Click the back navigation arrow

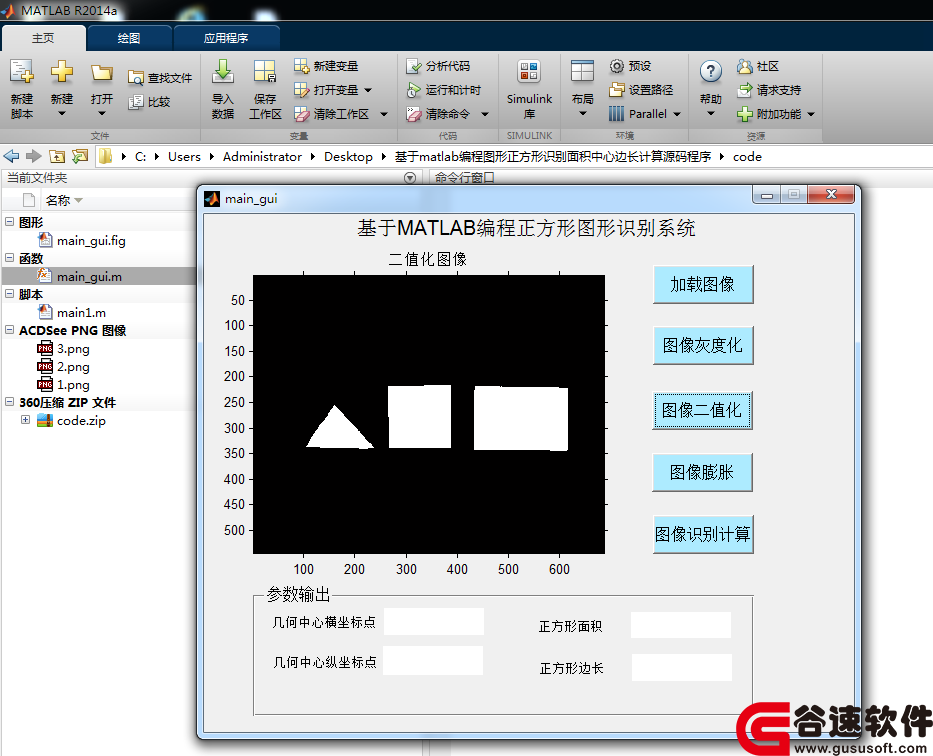click(x=11, y=156)
